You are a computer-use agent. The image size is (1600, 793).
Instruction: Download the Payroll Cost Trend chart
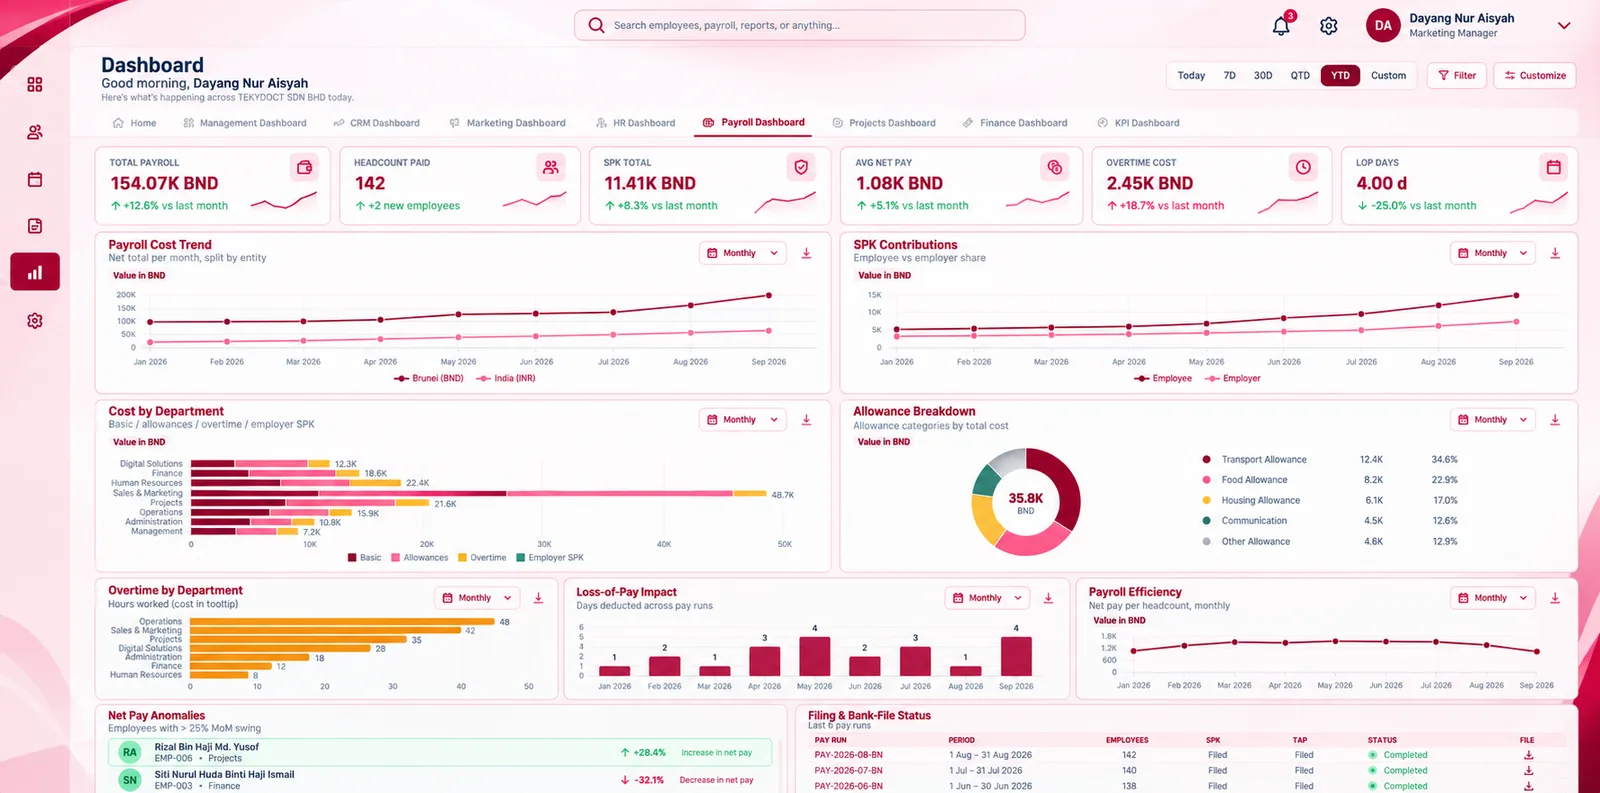(x=806, y=253)
